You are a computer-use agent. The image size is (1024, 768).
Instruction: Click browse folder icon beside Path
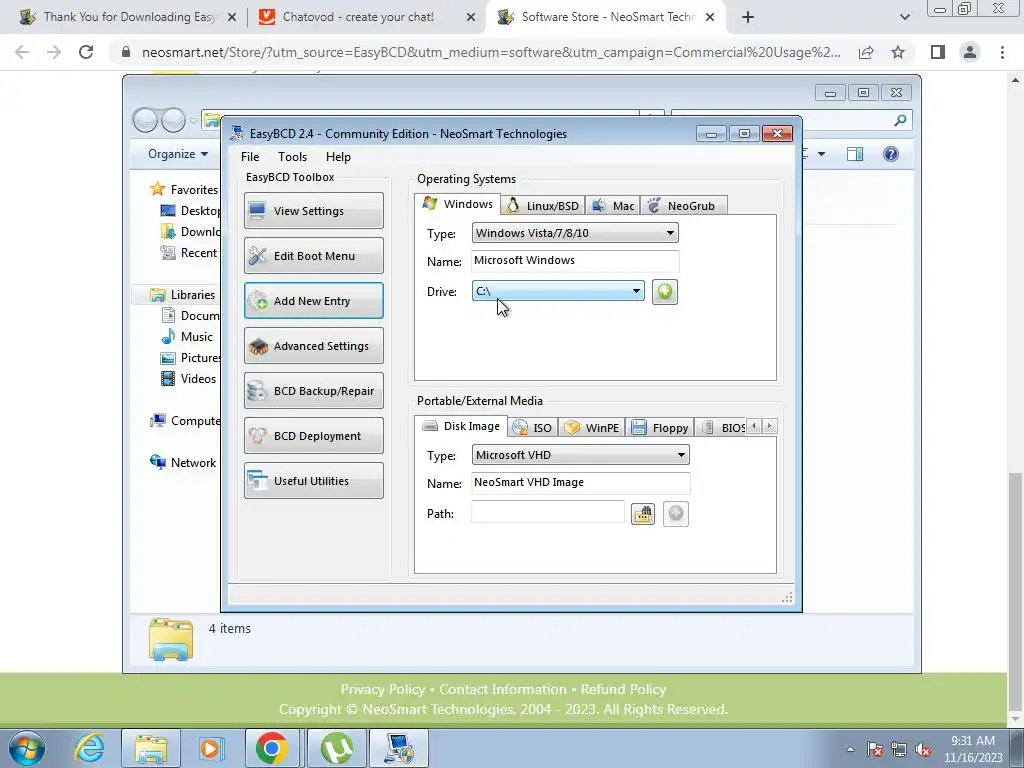tap(643, 514)
